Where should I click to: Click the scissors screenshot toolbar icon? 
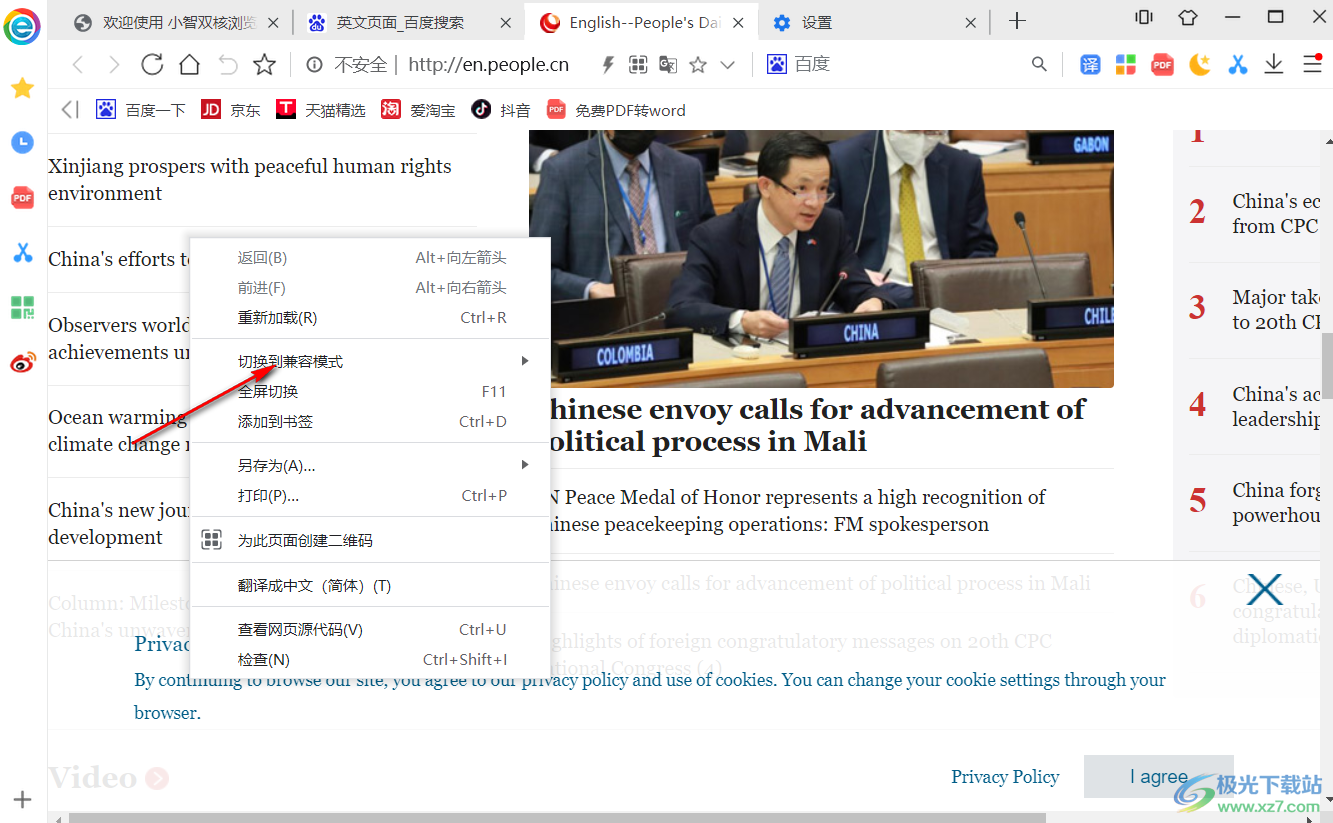[x=1238, y=65]
